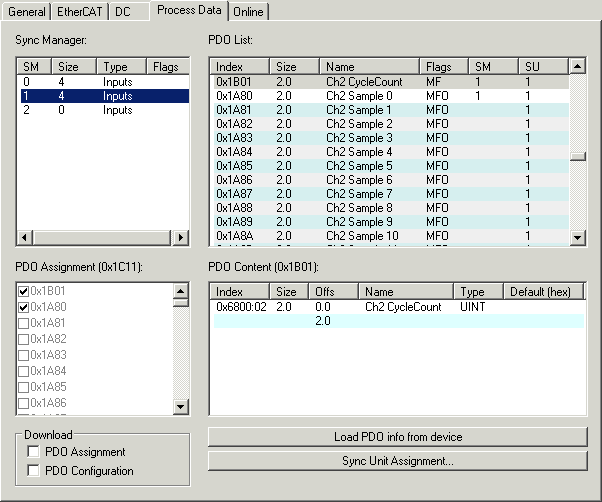Uncheck the 0x1B01 PDO assignment checkbox

coord(23,291)
